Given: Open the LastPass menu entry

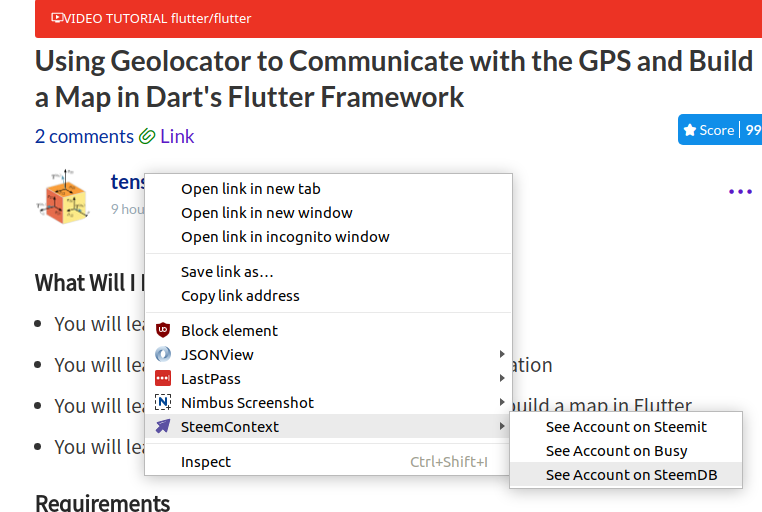Looking at the screenshot, I should click(x=328, y=378).
